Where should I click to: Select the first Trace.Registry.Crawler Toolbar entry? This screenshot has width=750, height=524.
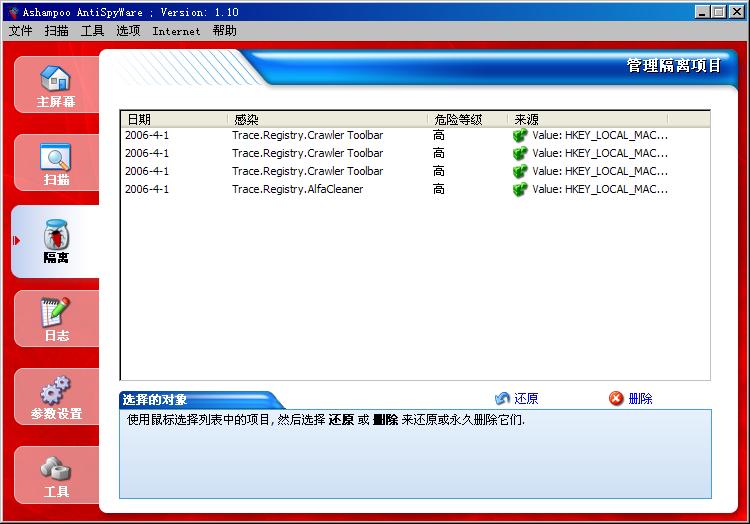308,135
